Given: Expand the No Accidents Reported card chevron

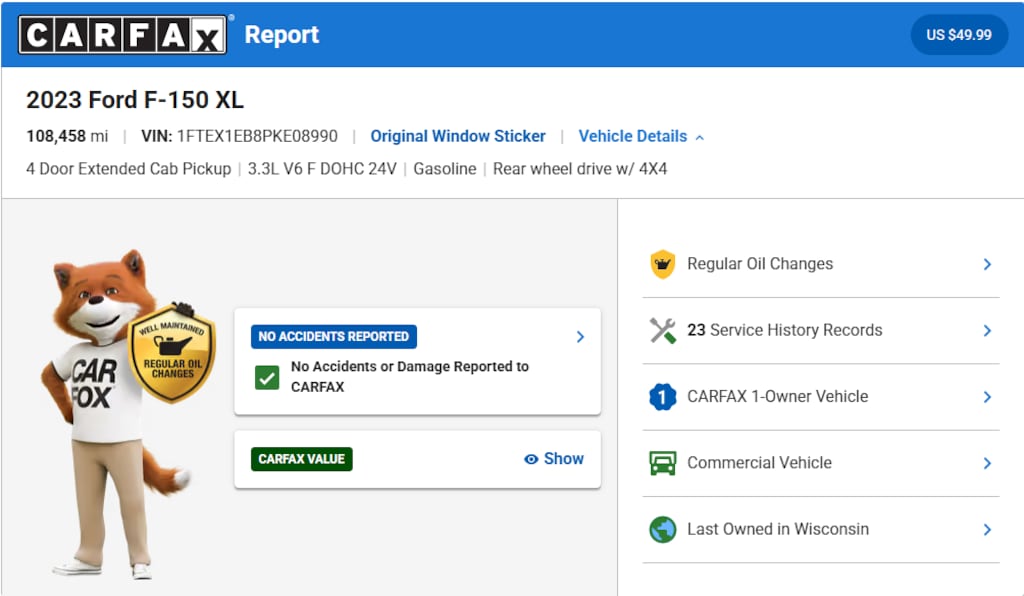Looking at the screenshot, I should click(x=580, y=337).
